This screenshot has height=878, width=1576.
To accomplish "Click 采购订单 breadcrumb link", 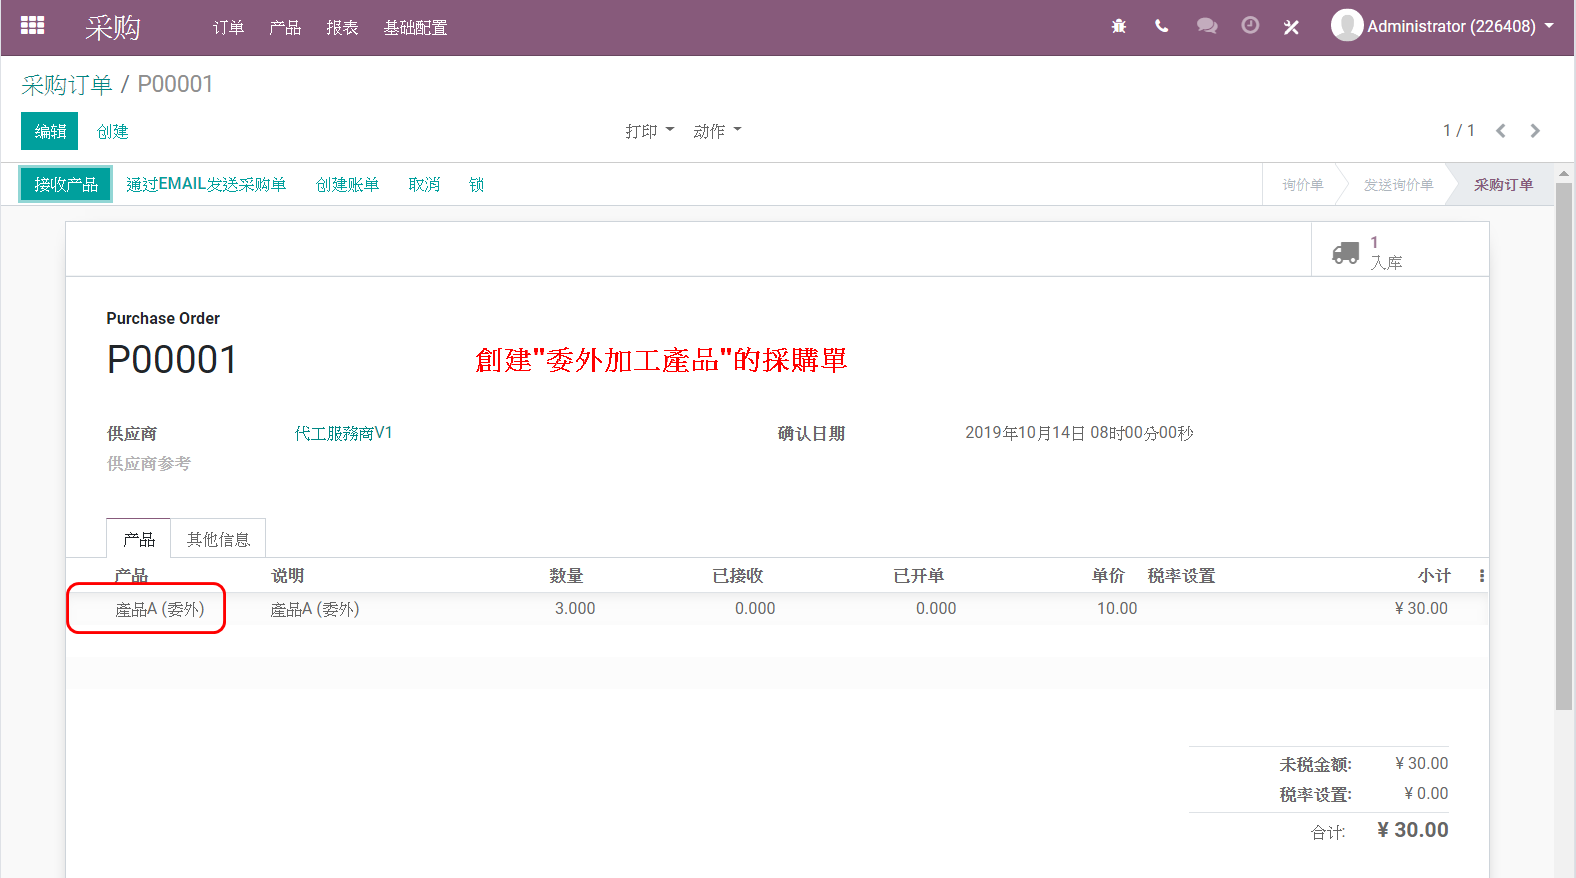I will 67,85.
